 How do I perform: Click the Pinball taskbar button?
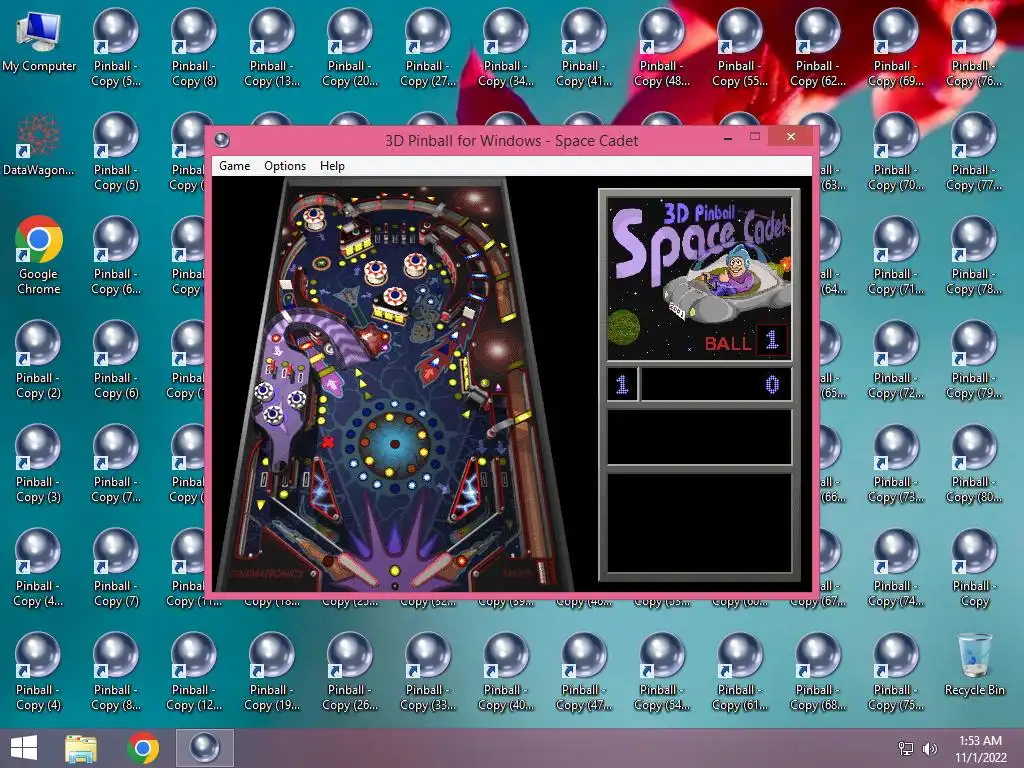pos(204,748)
